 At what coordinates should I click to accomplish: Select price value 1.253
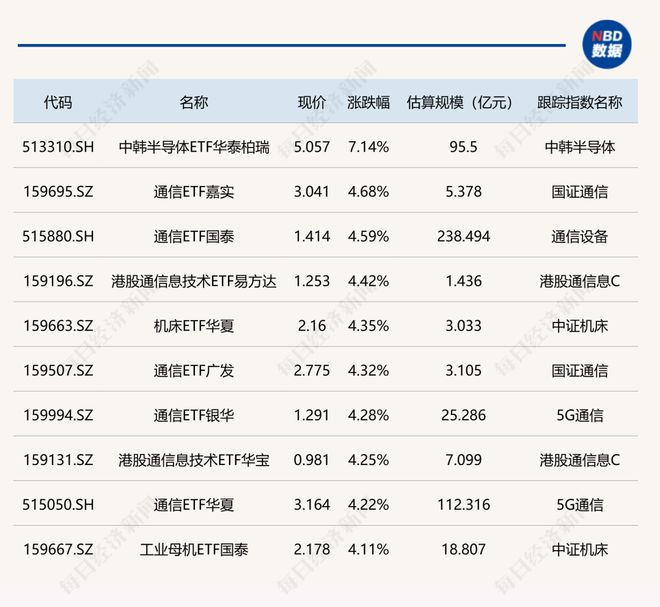[312, 281]
